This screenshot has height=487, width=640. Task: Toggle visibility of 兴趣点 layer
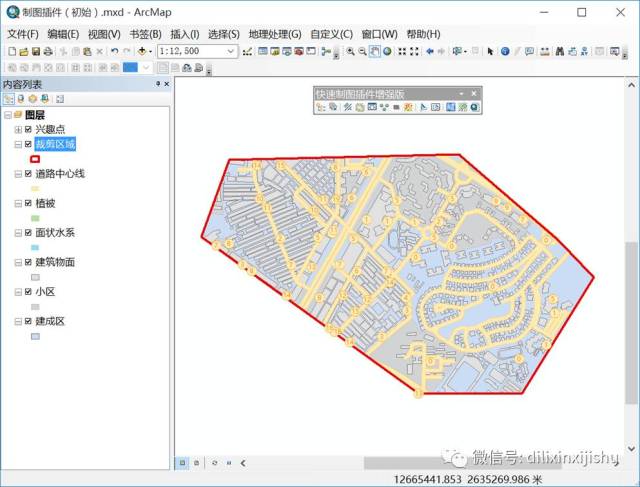click(x=28, y=129)
